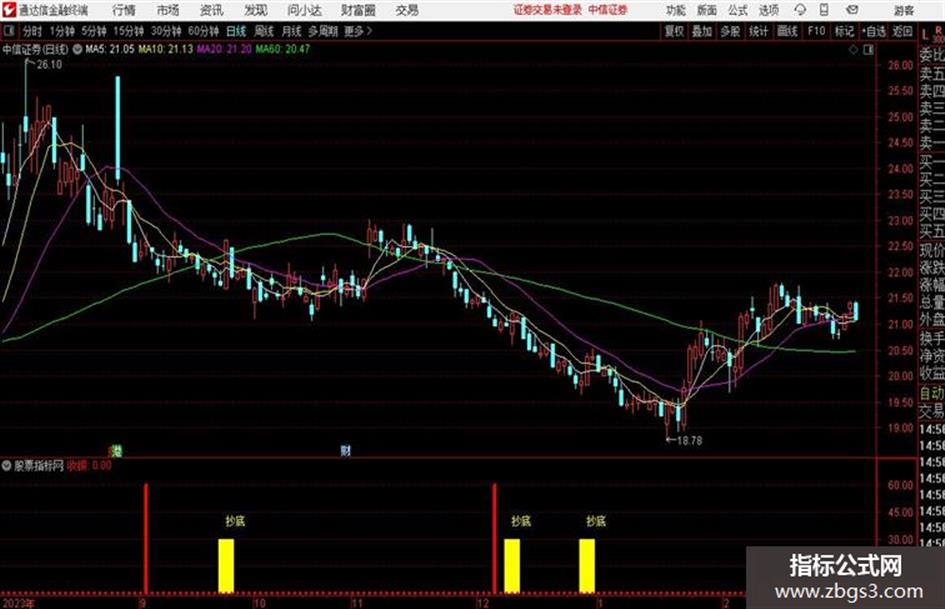Switch to 60分钟 period
Viewport: 945px width, 609px height.
coord(204,31)
